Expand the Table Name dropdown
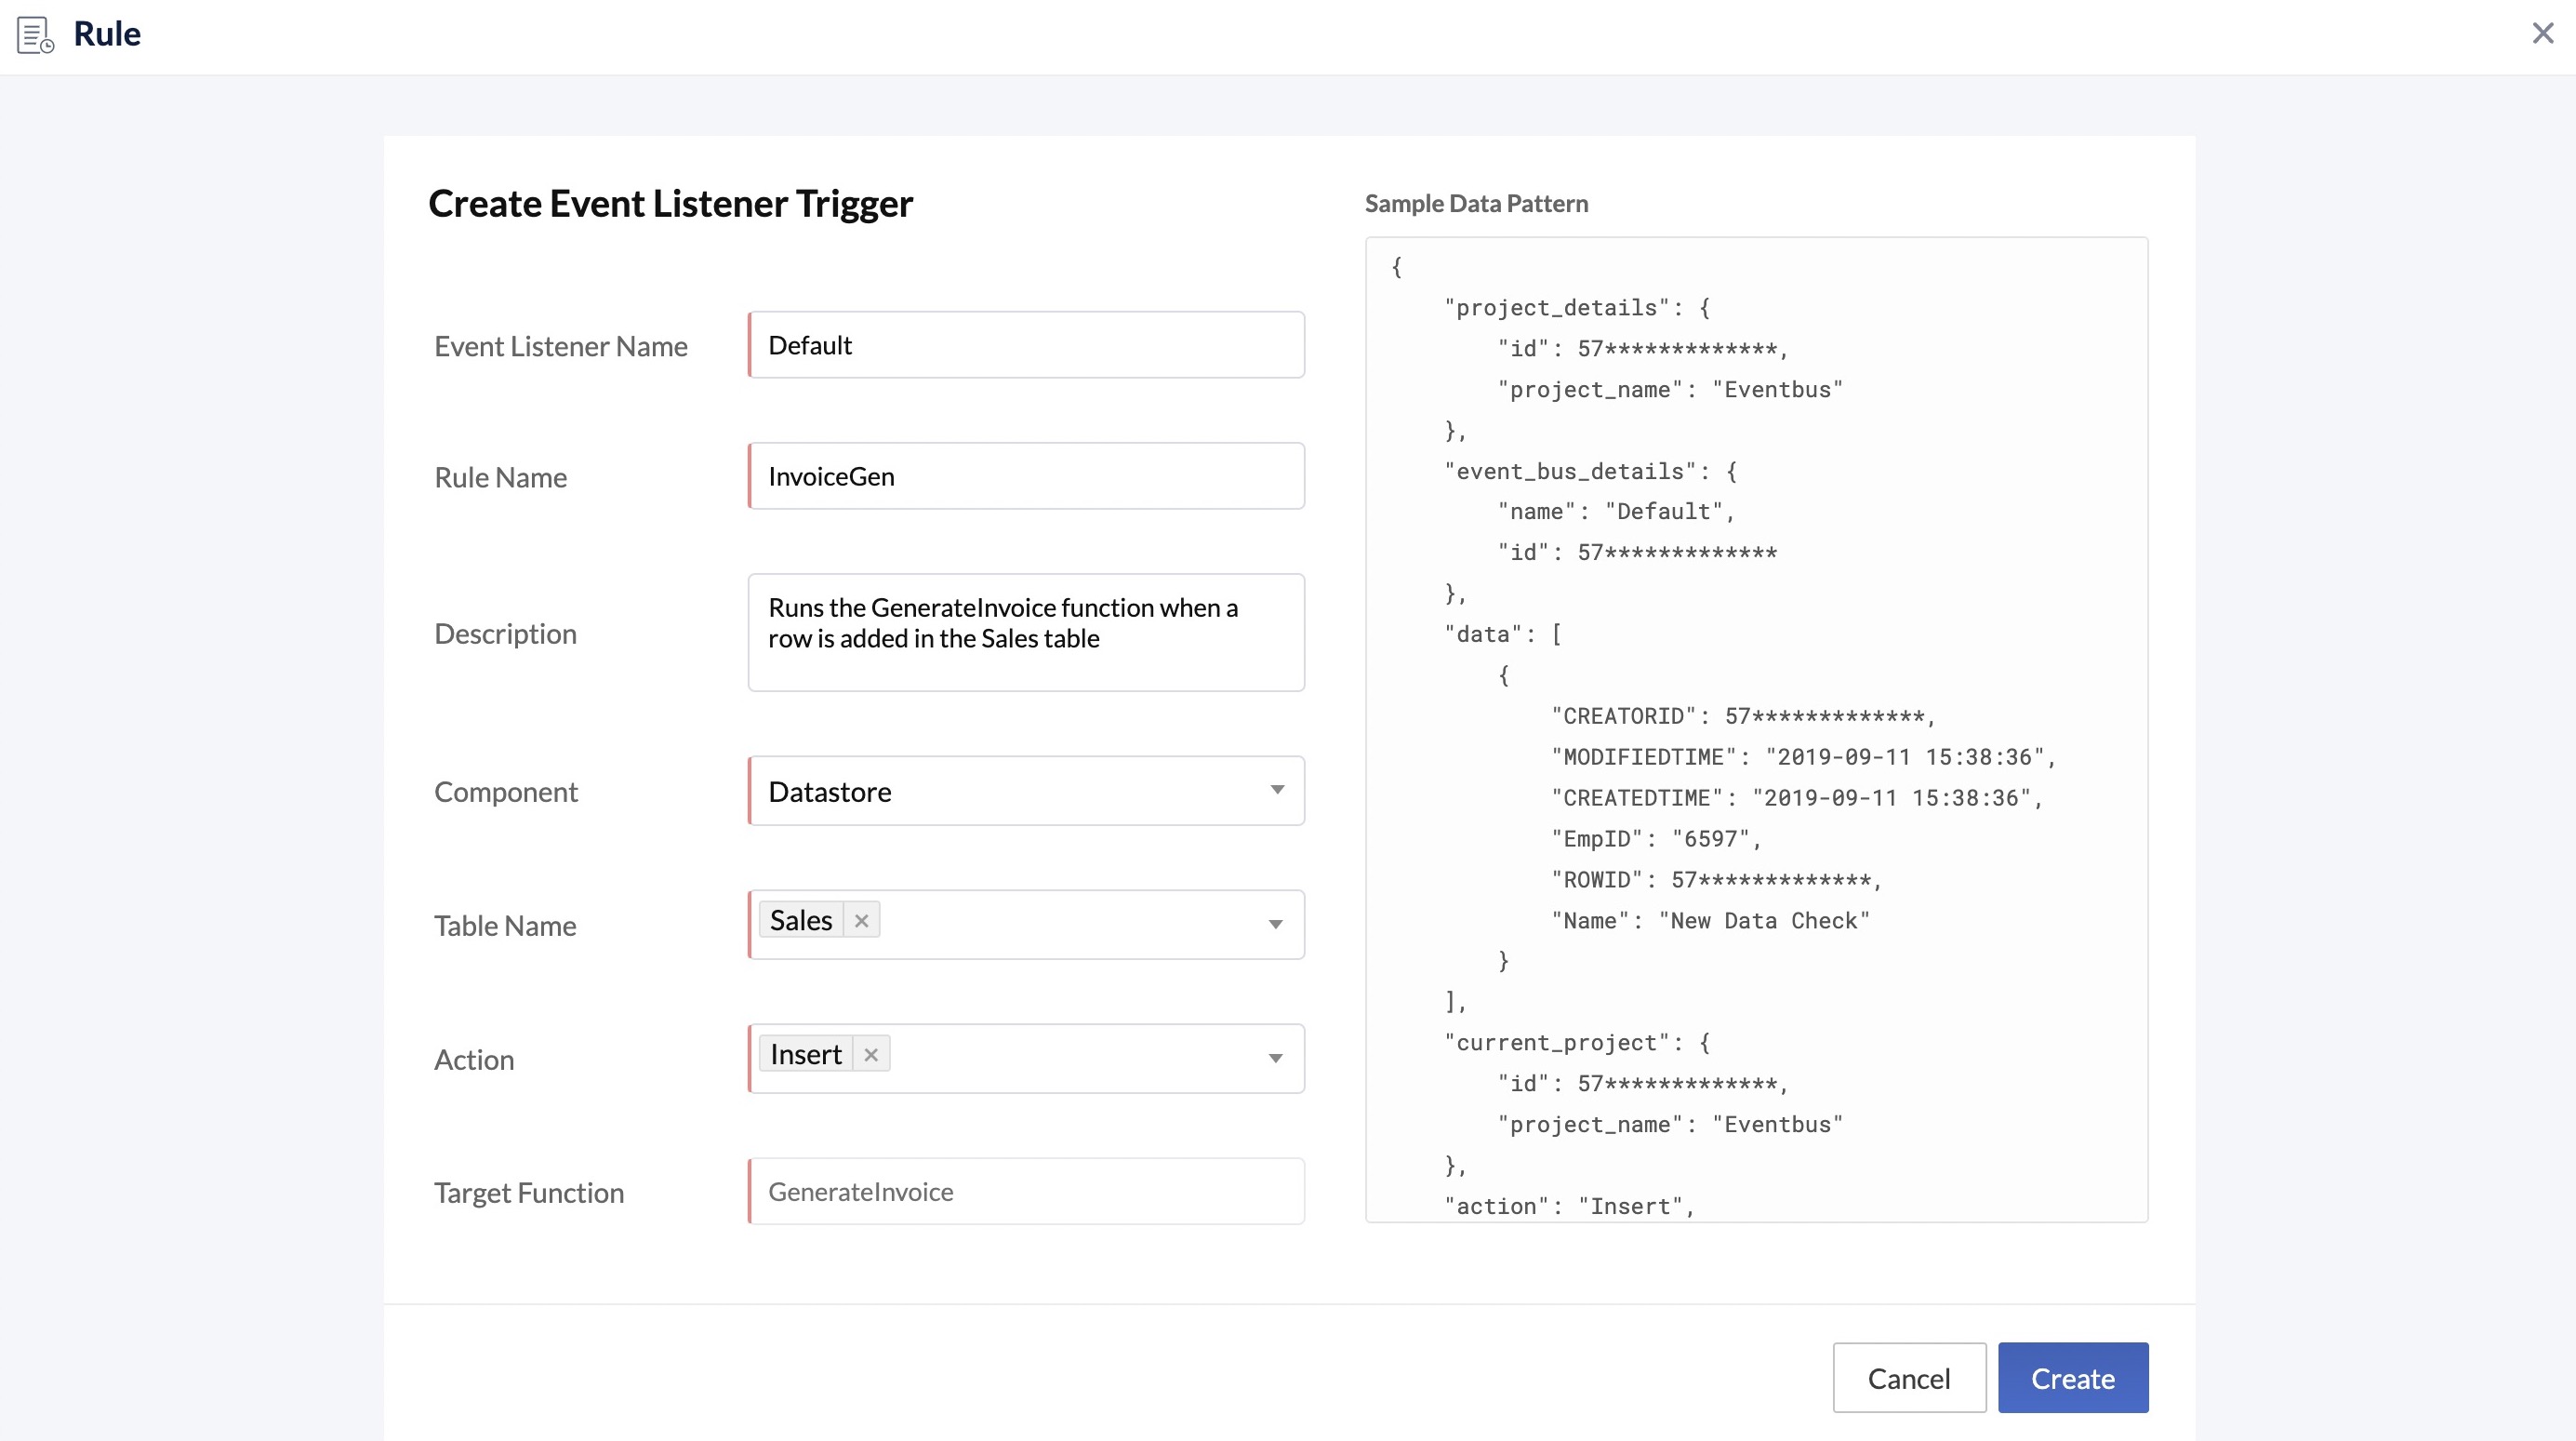The image size is (2576, 1441). (x=1277, y=925)
